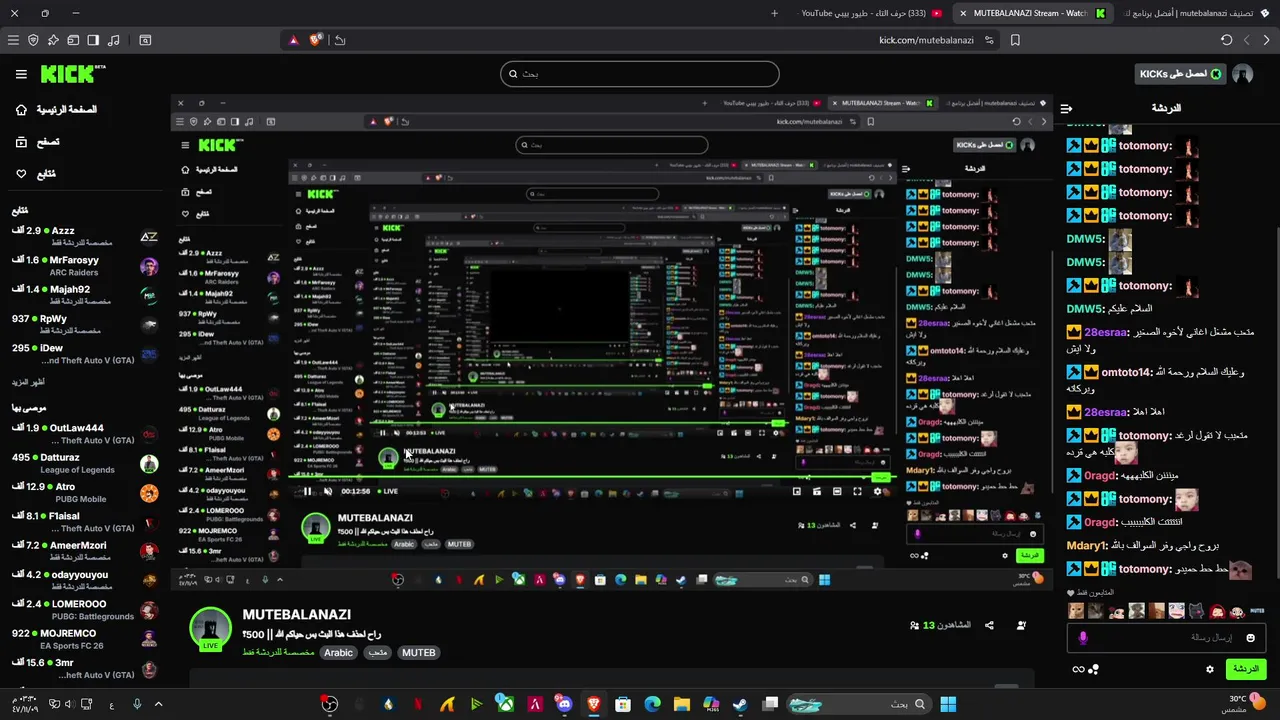Open RpWy channel in sidebar
The image size is (1280, 720).
pyautogui.click(x=85, y=324)
